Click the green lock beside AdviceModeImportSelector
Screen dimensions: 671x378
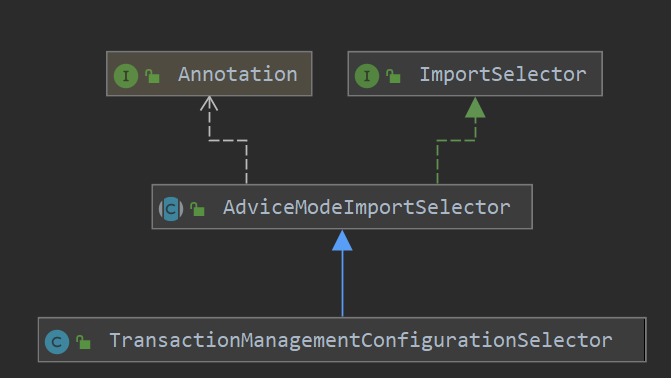tap(197, 209)
